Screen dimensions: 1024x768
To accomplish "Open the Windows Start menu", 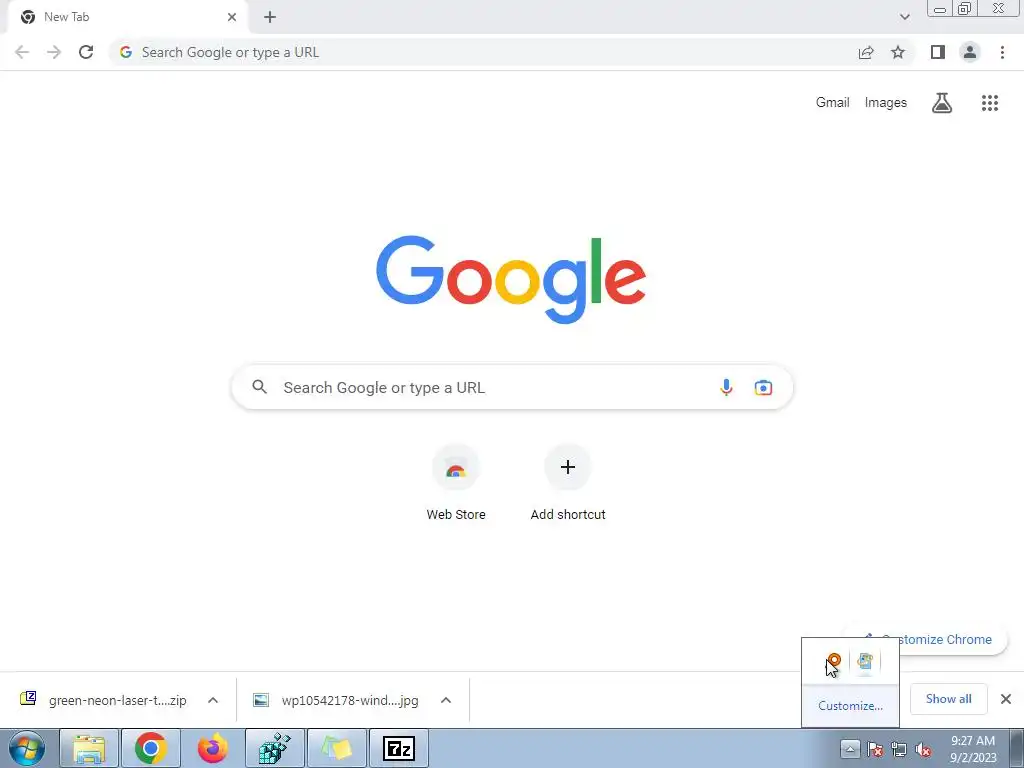I will pyautogui.click(x=27, y=748).
